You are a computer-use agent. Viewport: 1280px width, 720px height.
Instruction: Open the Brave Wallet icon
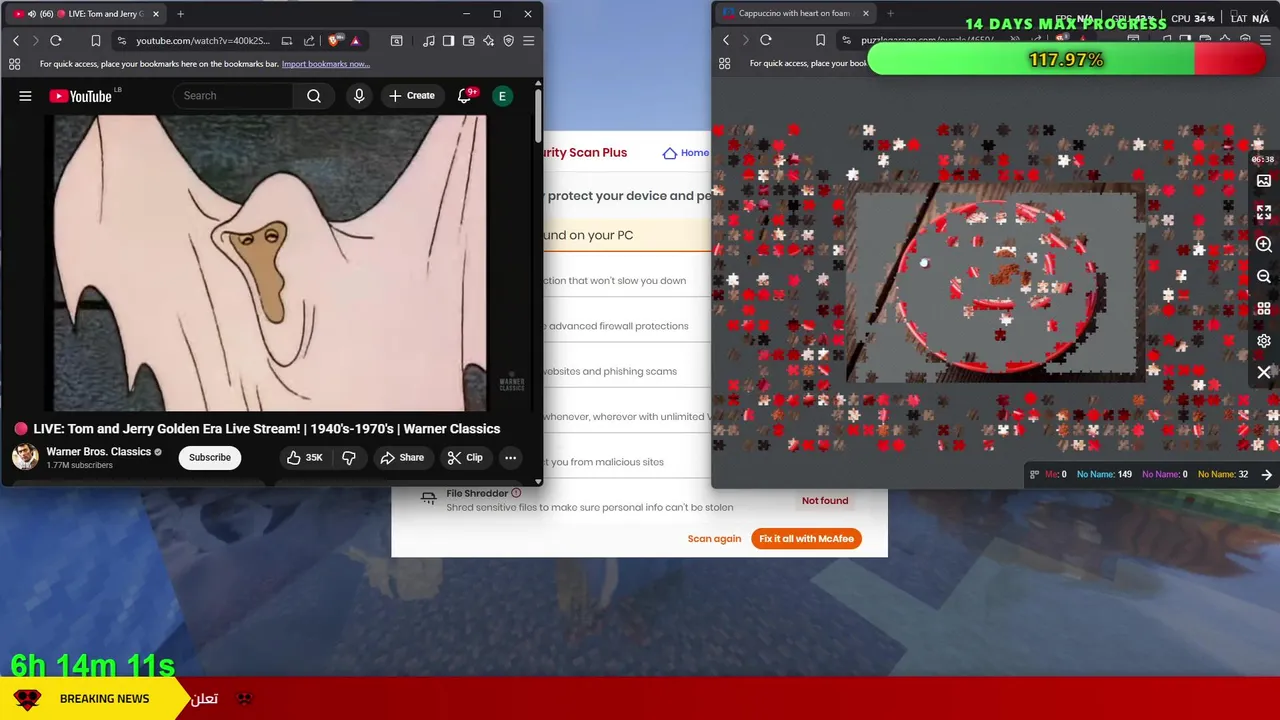pos(469,41)
